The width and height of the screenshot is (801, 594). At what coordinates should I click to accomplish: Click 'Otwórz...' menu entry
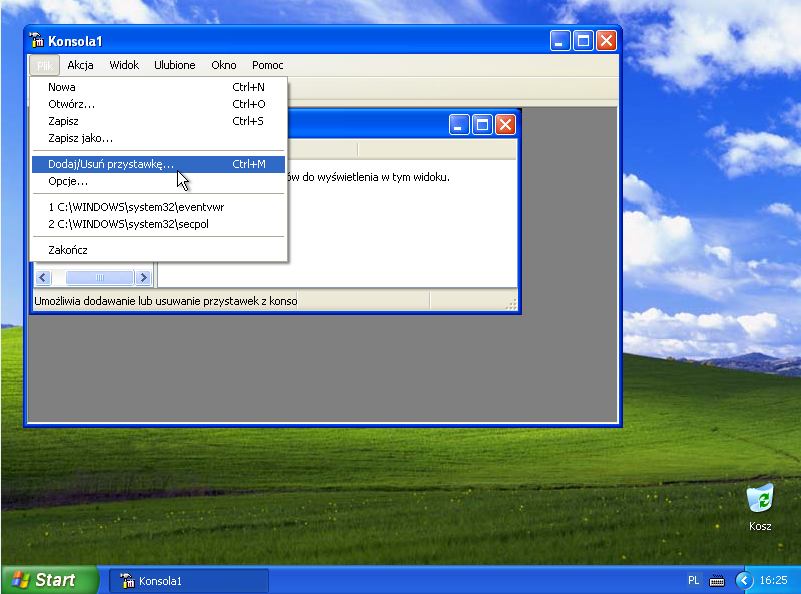71,104
